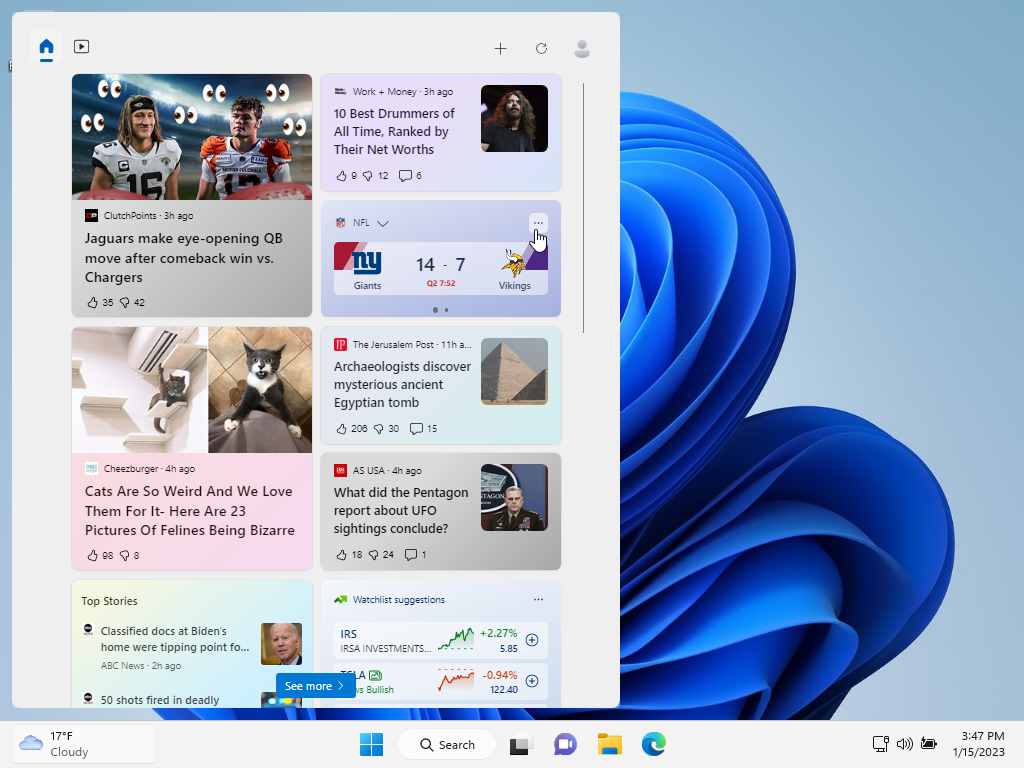Add IRS stock to watchlist
The image size is (1024, 768).
tap(532, 640)
